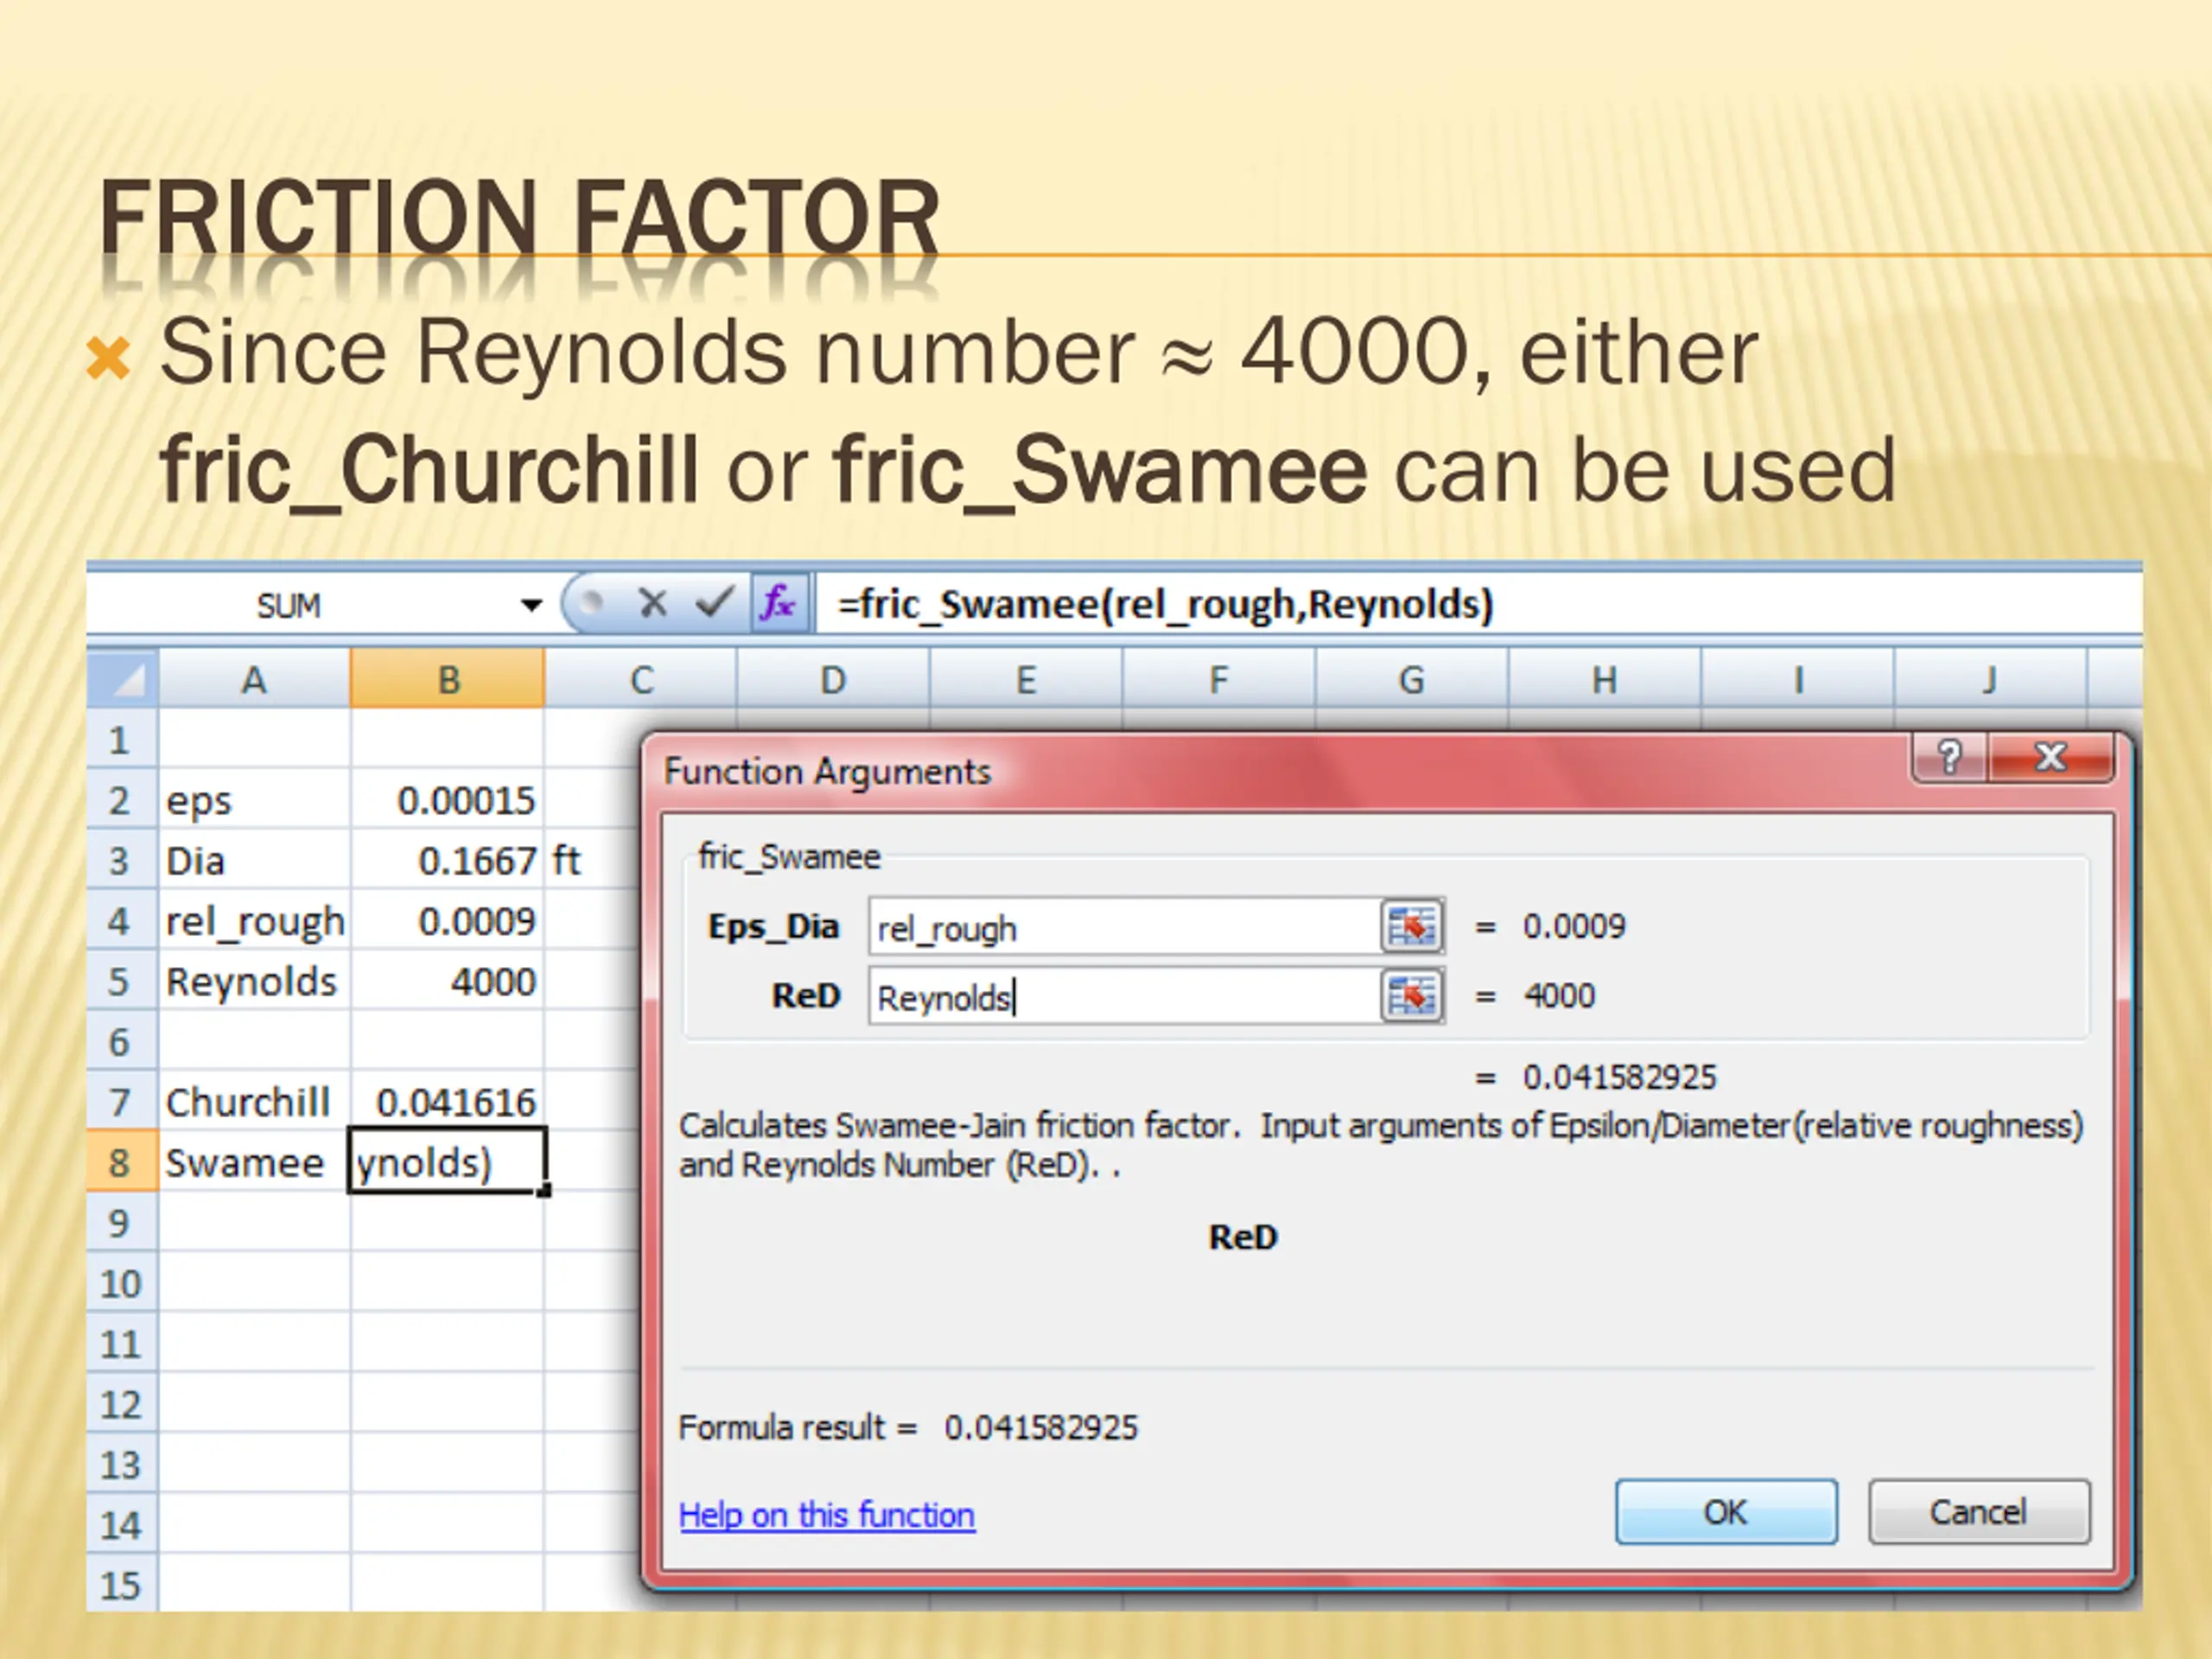Select column F header

point(1218,680)
